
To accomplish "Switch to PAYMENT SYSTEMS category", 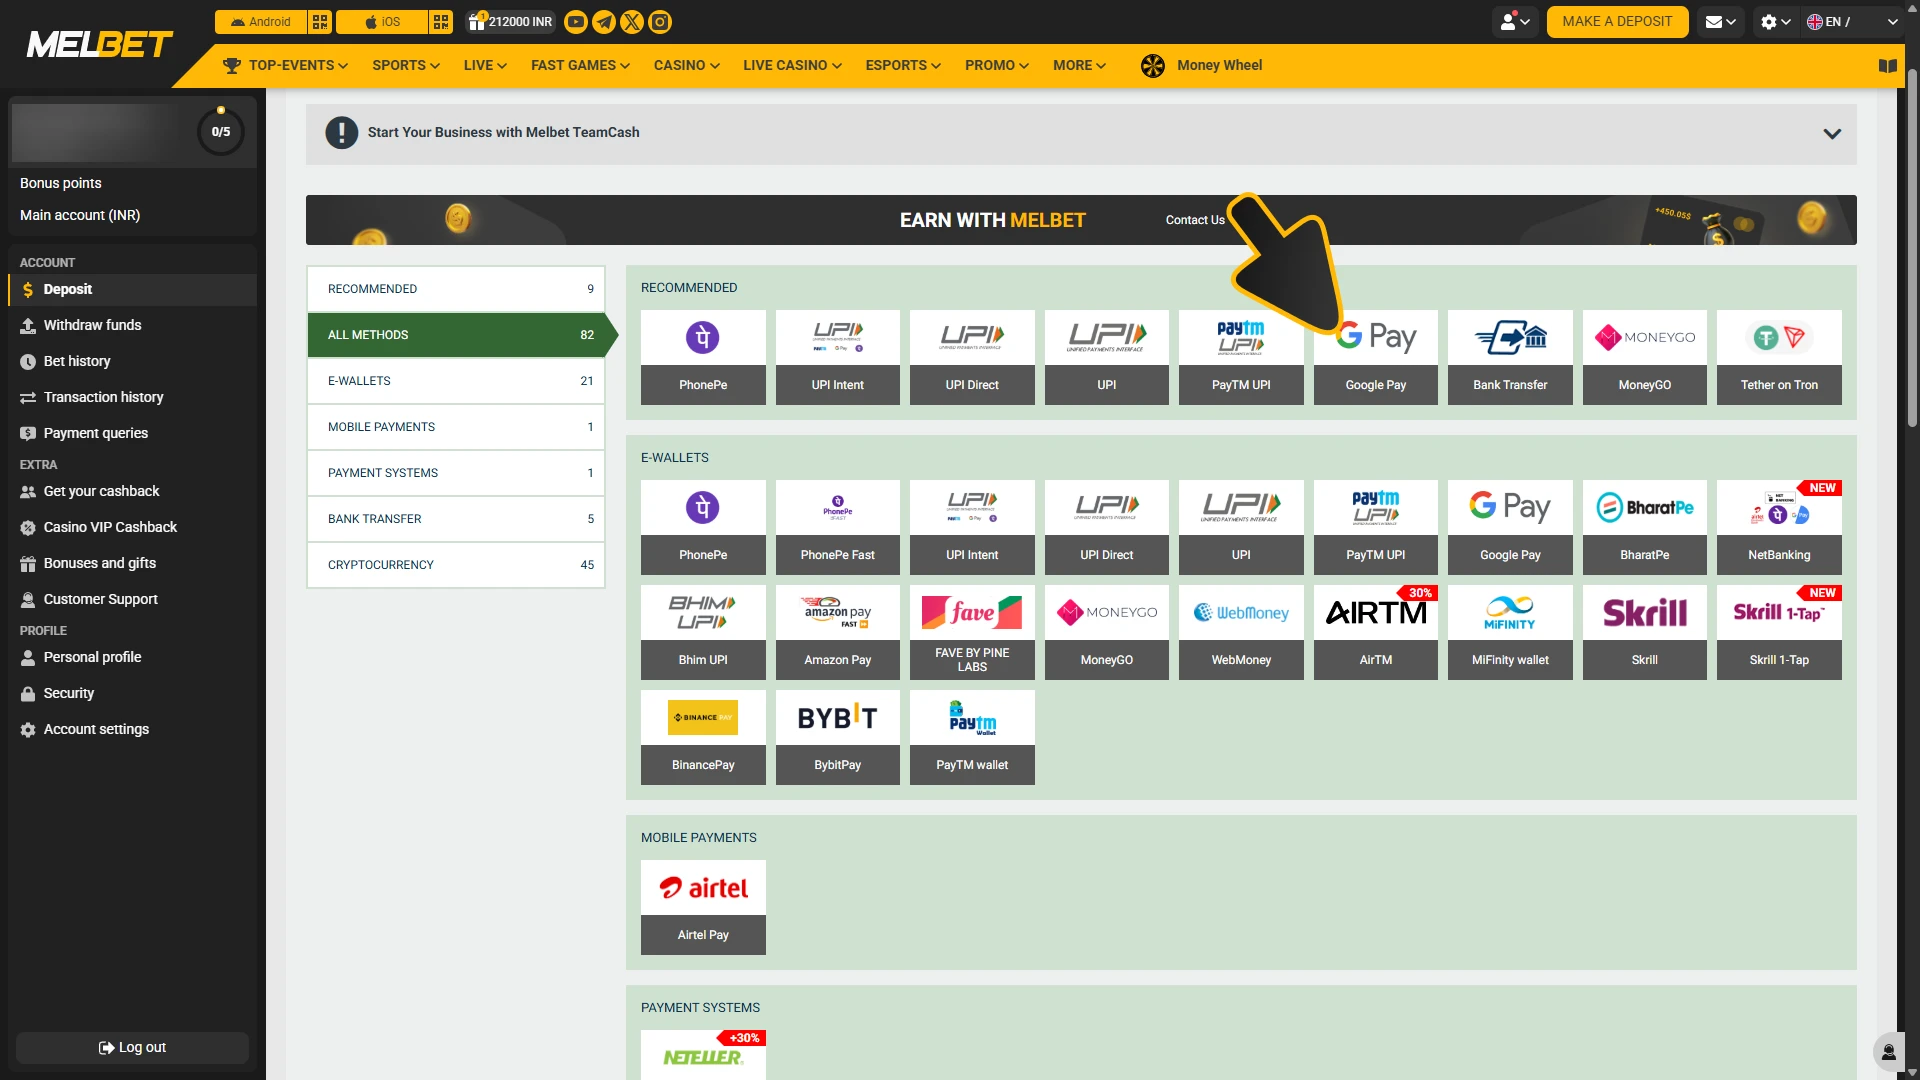I will click(x=456, y=473).
